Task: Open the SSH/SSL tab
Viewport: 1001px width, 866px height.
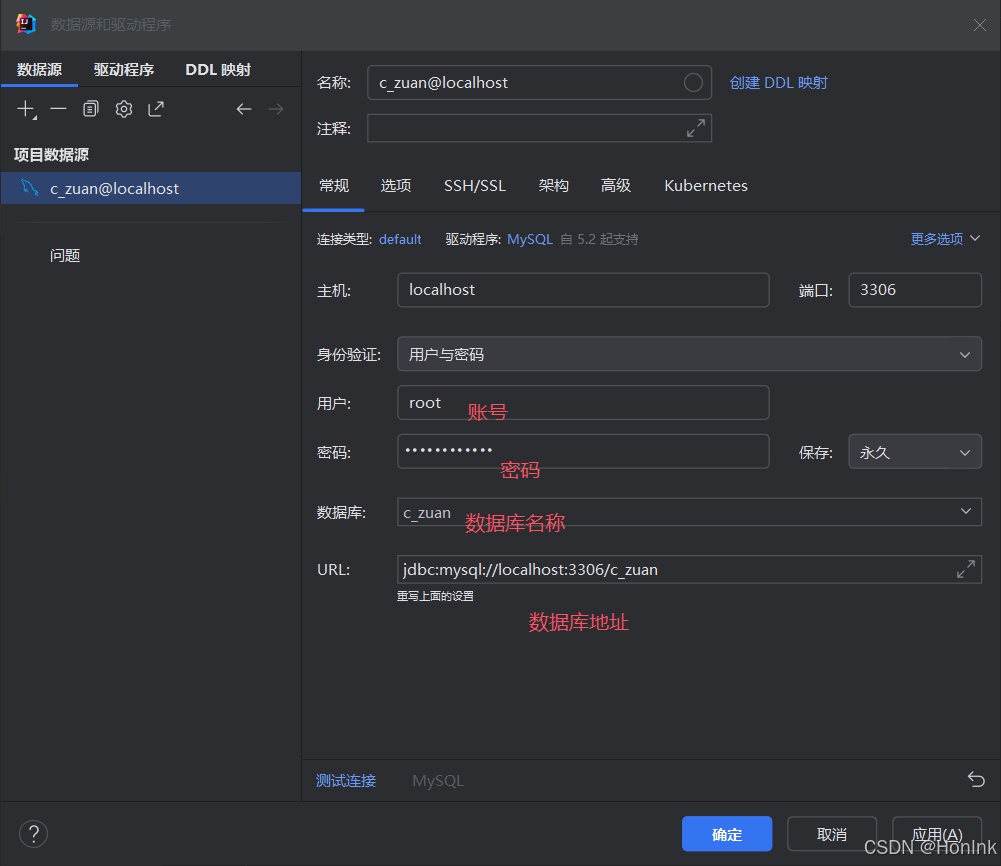Action: click(x=475, y=186)
